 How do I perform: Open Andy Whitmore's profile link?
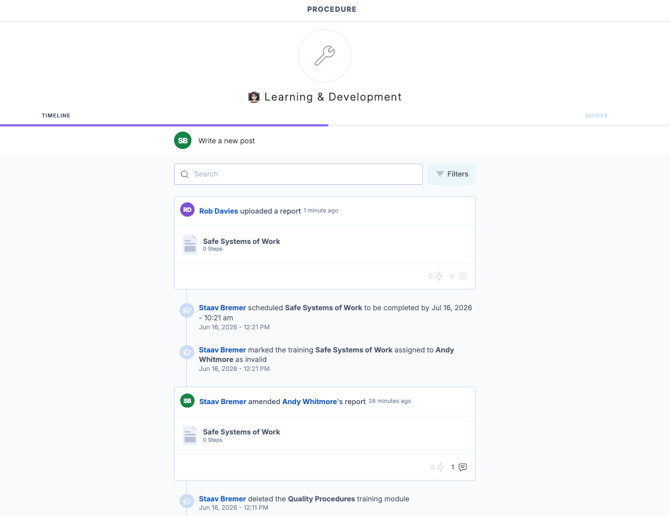point(309,402)
